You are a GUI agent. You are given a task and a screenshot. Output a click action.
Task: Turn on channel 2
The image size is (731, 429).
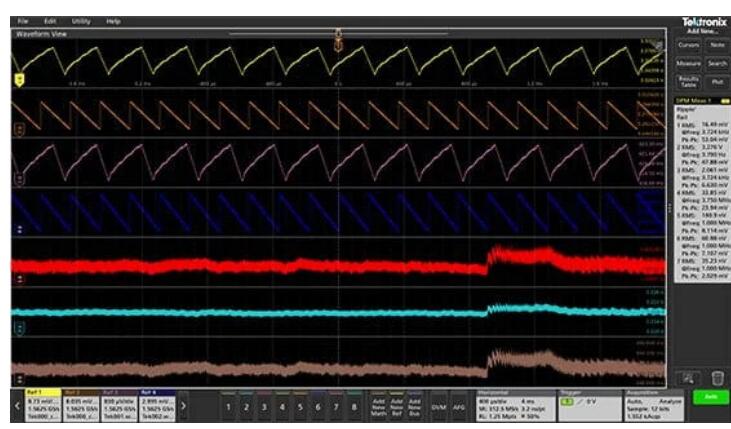(246, 407)
